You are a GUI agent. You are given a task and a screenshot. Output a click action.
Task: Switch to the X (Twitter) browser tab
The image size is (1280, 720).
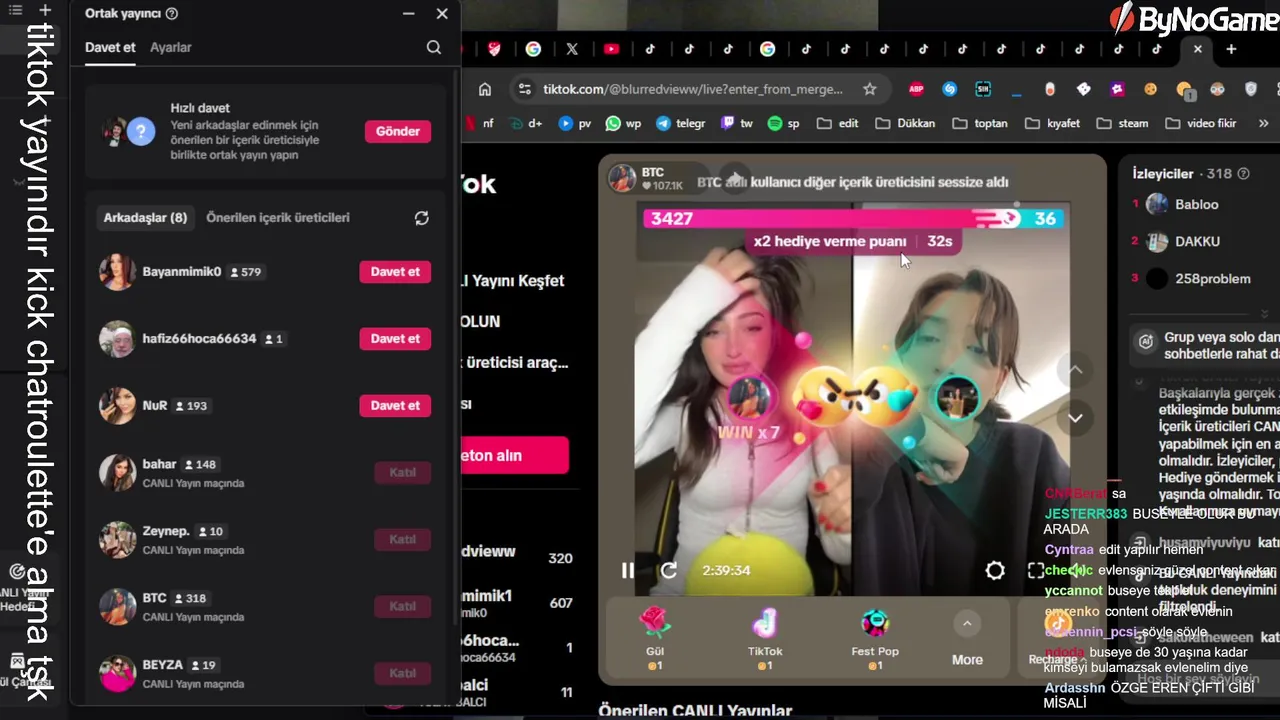pyautogui.click(x=572, y=49)
